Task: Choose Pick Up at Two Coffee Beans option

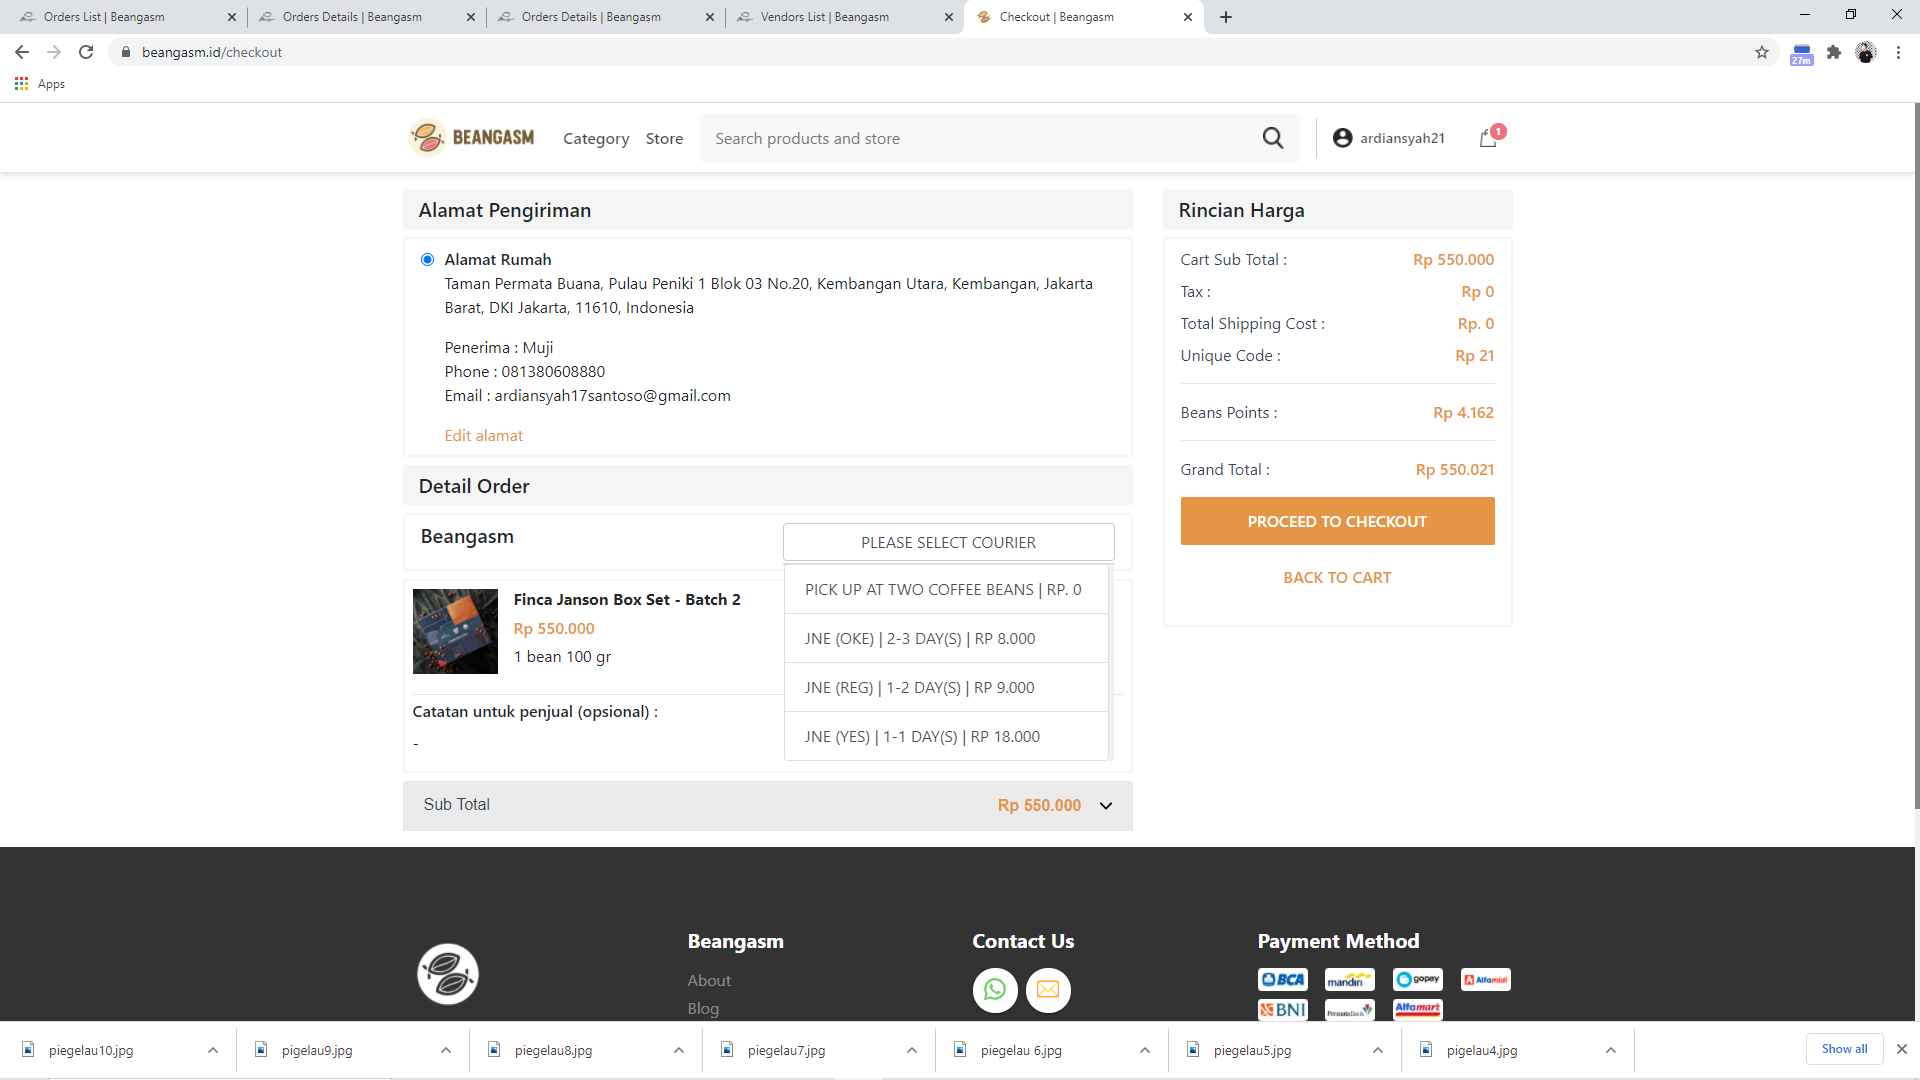Action: [x=946, y=589]
